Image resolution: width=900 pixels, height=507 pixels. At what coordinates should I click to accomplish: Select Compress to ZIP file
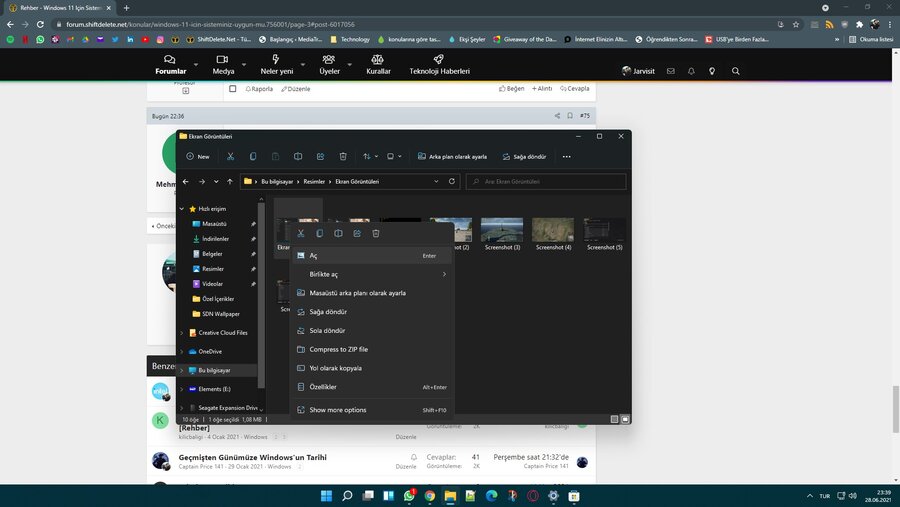[338, 349]
